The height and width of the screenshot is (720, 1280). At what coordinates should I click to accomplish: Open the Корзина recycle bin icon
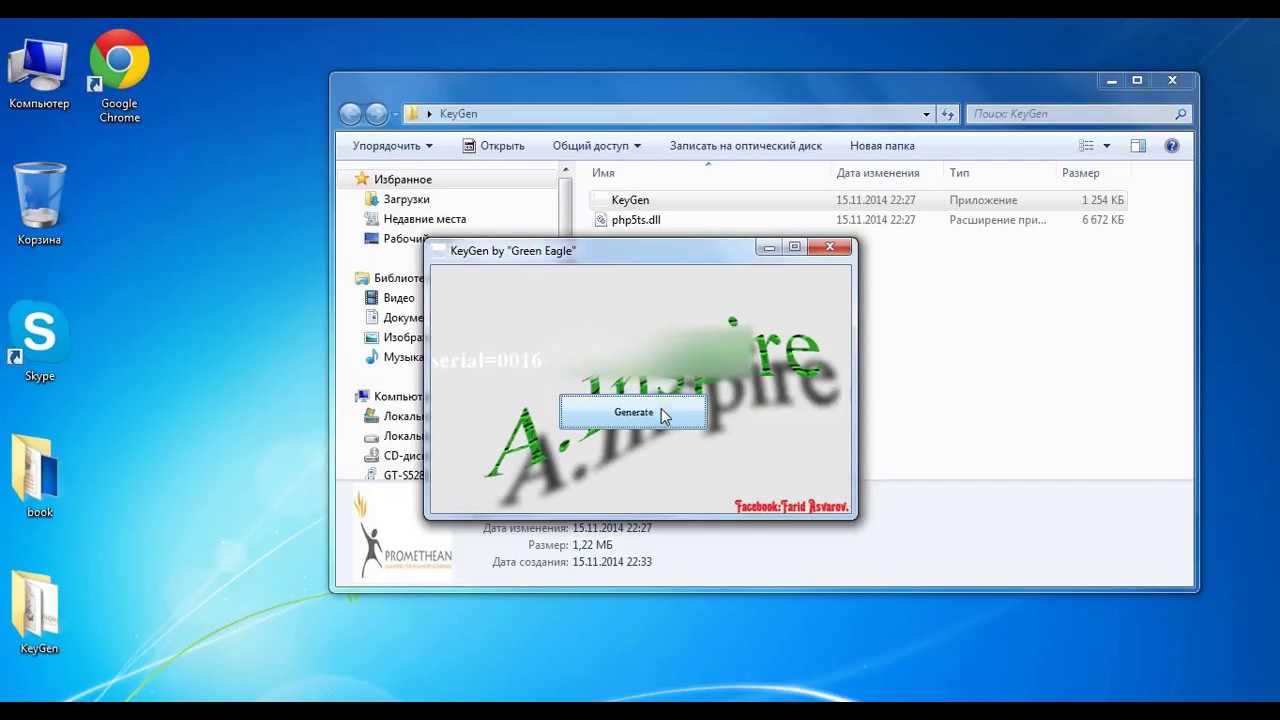(x=39, y=204)
